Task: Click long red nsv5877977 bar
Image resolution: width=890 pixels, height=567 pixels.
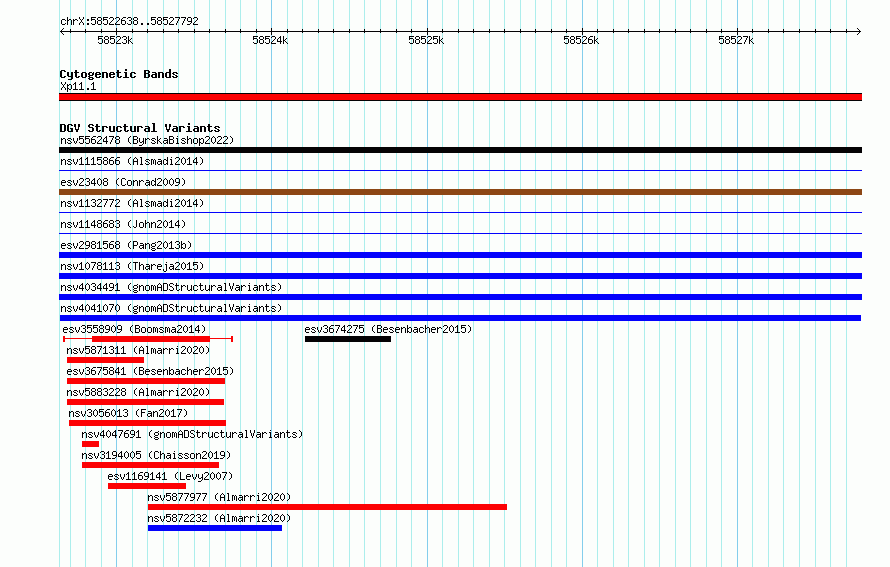Action: 328,507
